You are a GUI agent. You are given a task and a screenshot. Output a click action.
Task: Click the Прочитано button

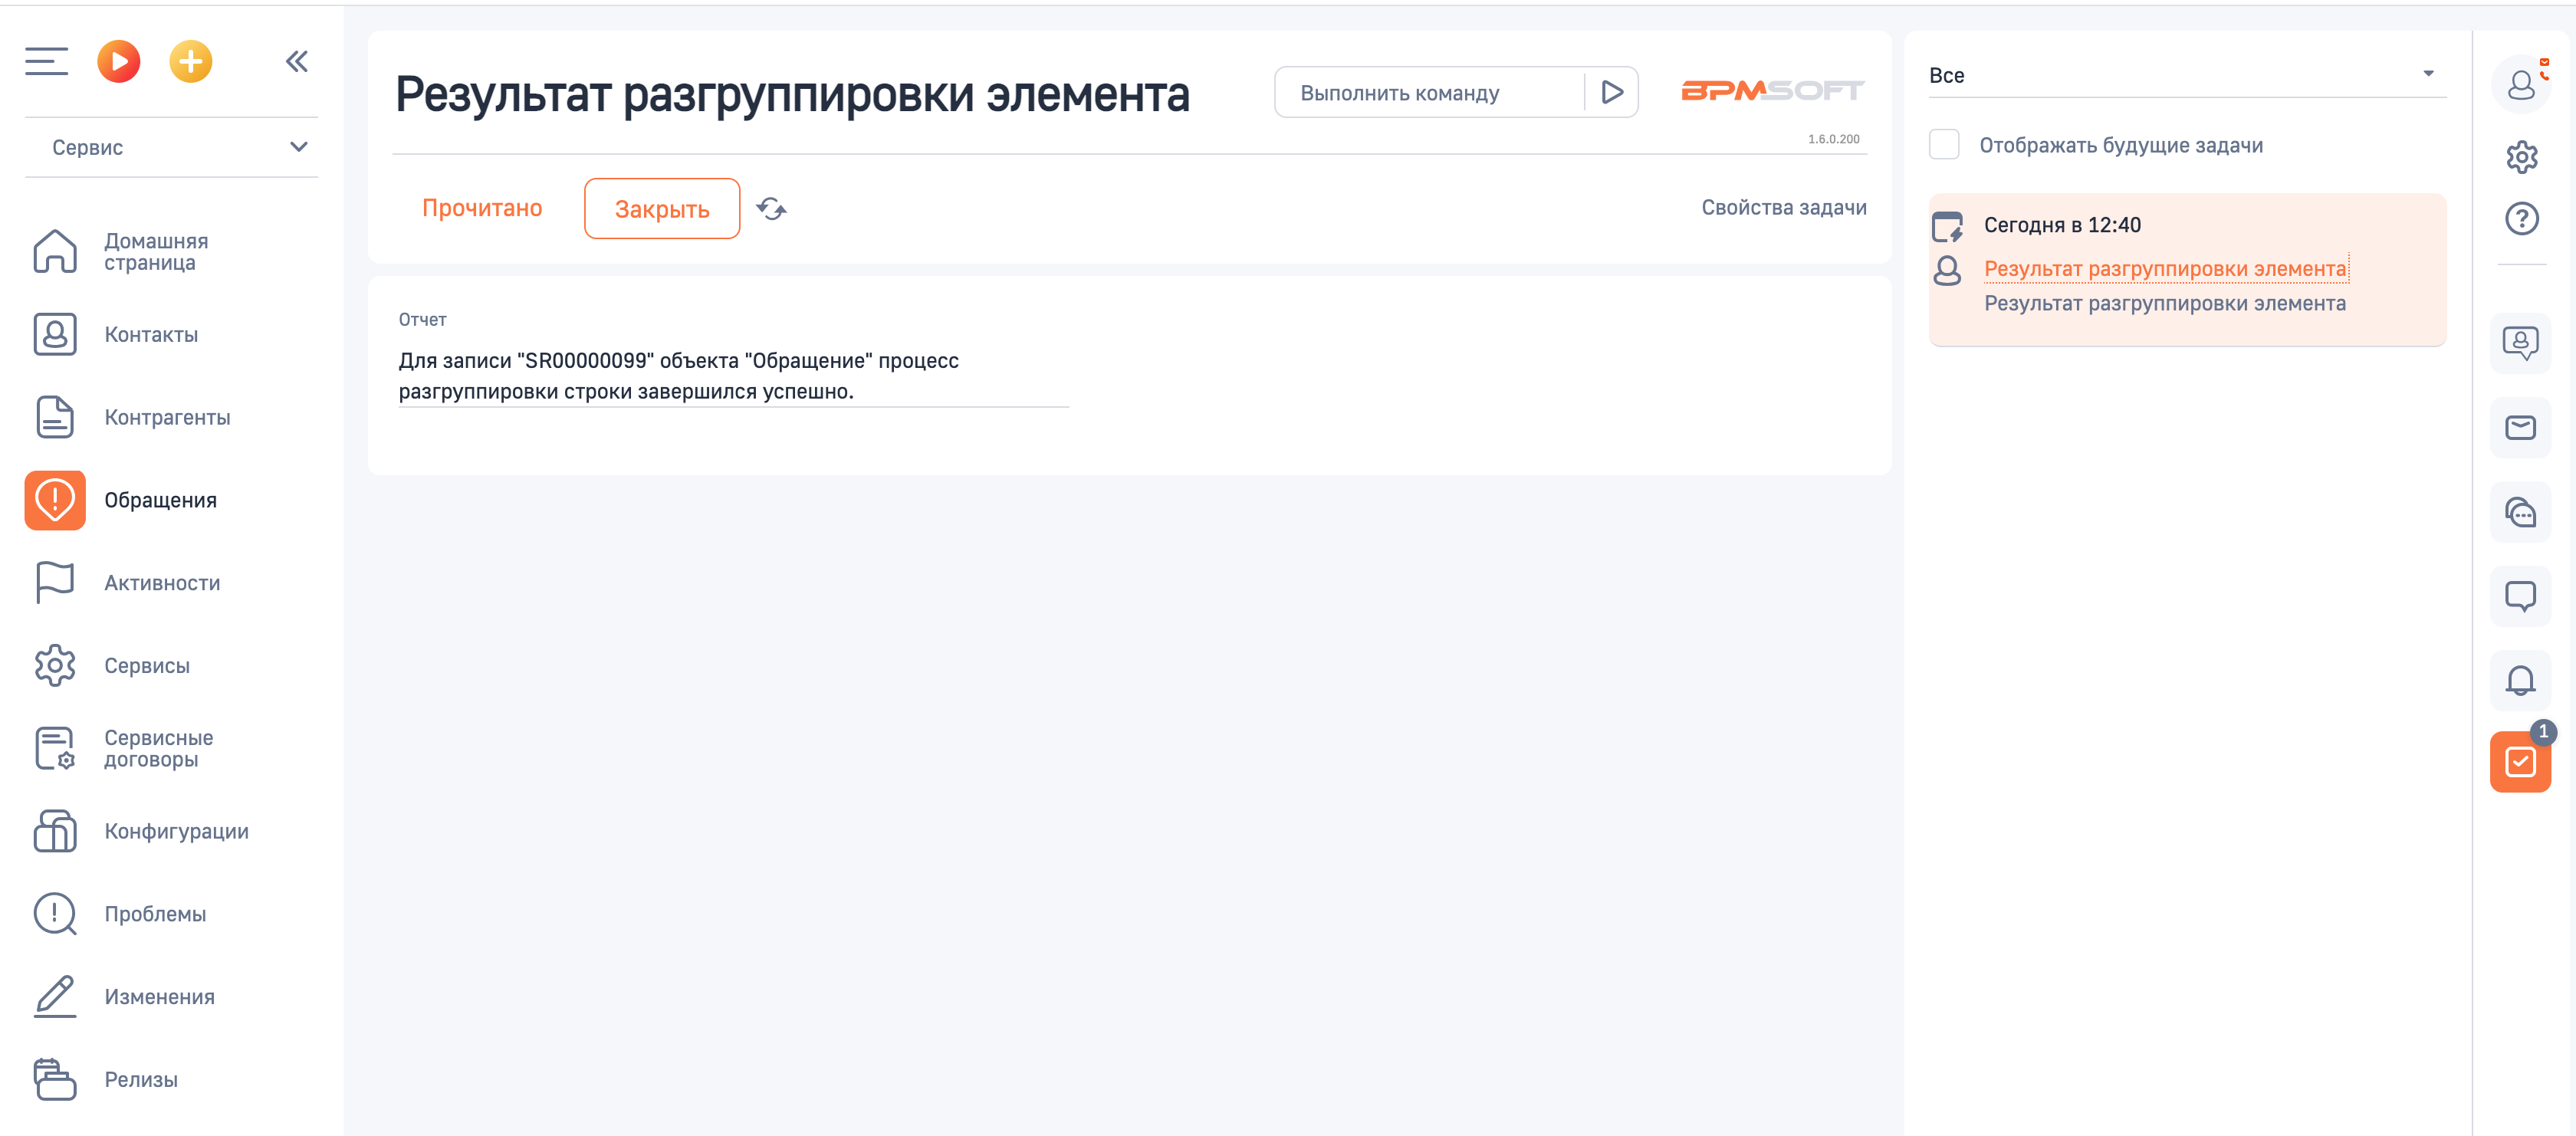pos(482,208)
